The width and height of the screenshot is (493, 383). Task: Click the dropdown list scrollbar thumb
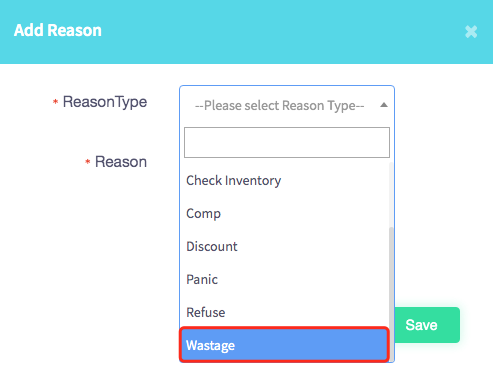click(391, 294)
